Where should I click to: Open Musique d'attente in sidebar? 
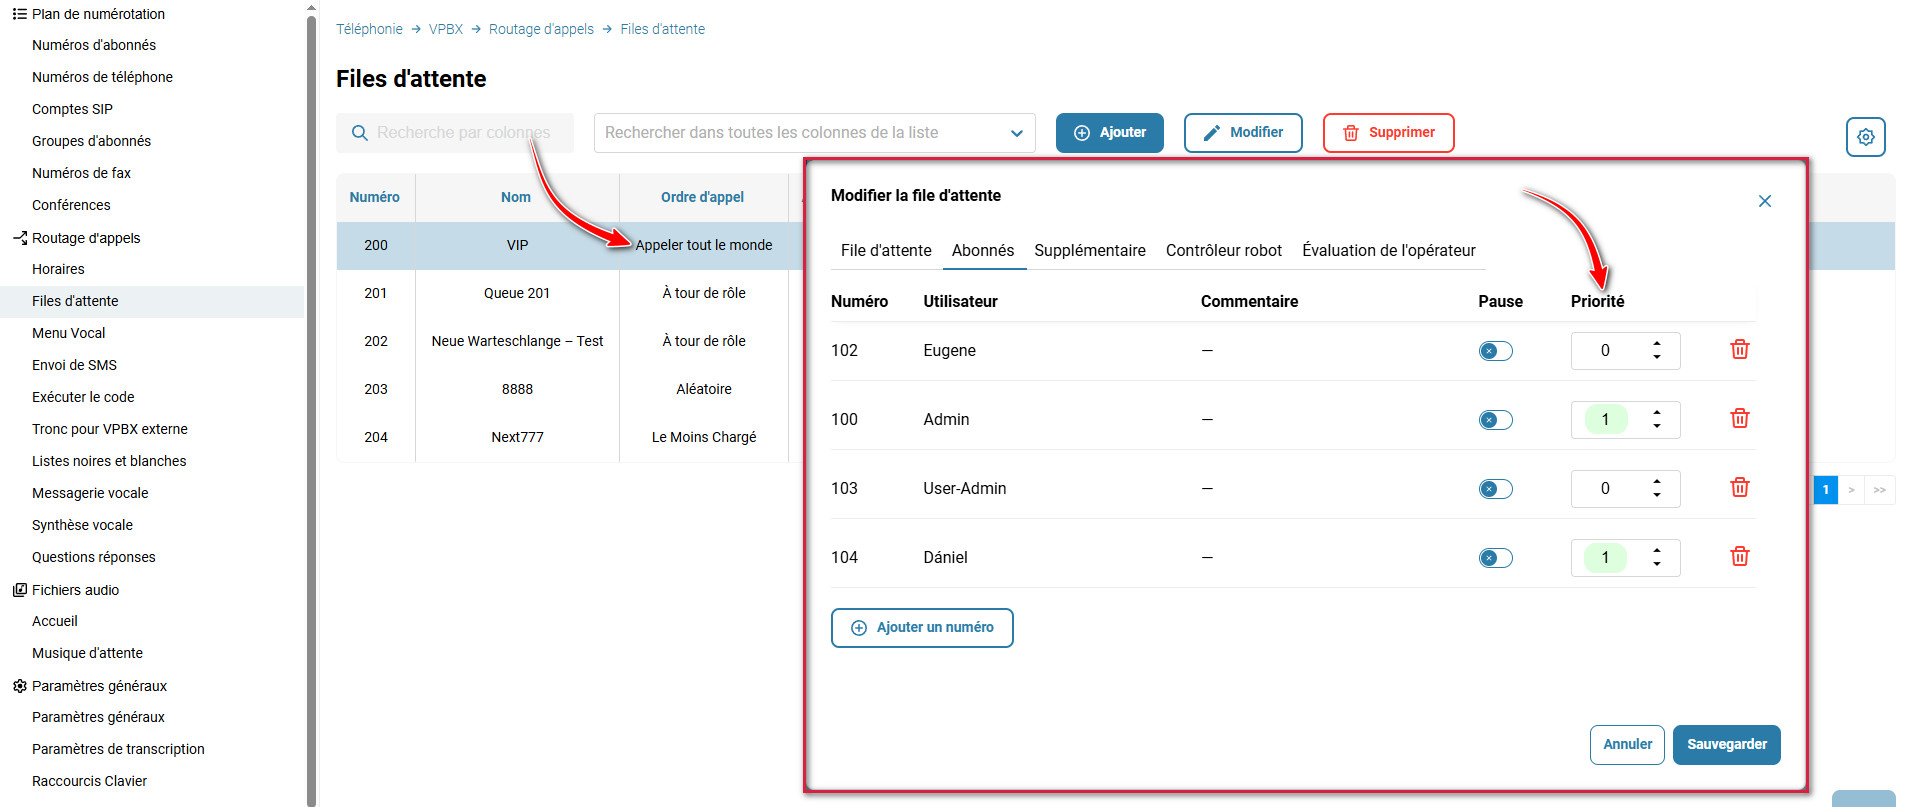click(x=87, y=653)
